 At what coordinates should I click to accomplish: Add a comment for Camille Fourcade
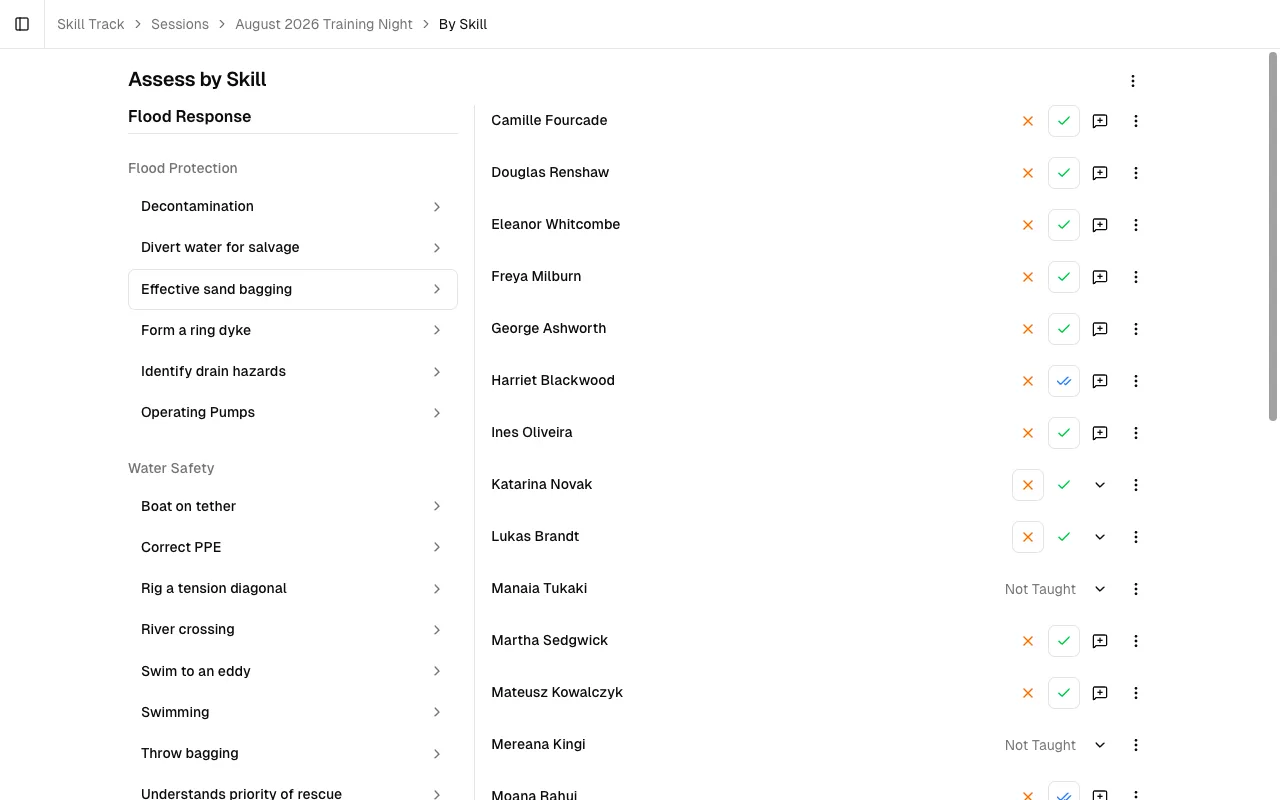coord(1100,121)
